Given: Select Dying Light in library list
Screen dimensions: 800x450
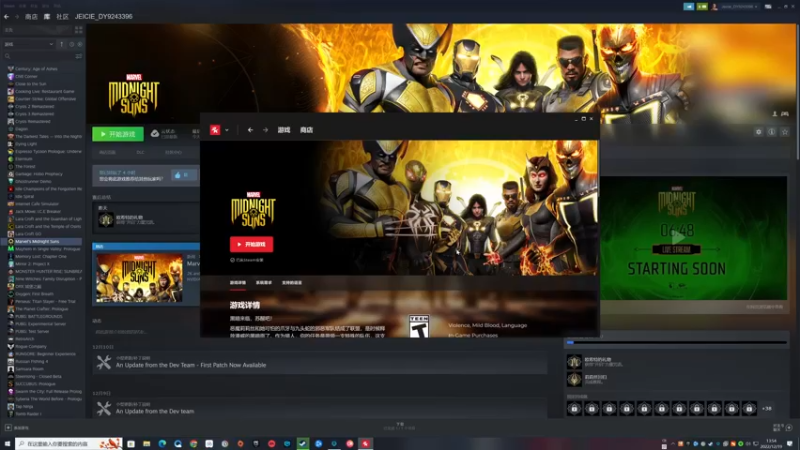Looking at the screenshot, I should [26, 144].
